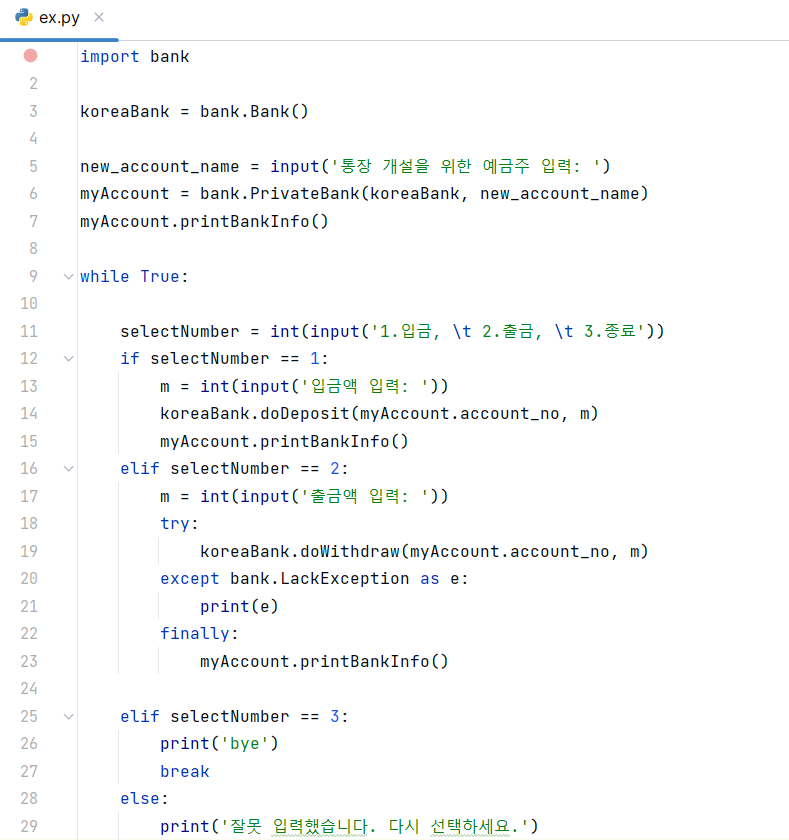Close the ex.py tab
789x840 pixels.
click(x=99, y=18)
